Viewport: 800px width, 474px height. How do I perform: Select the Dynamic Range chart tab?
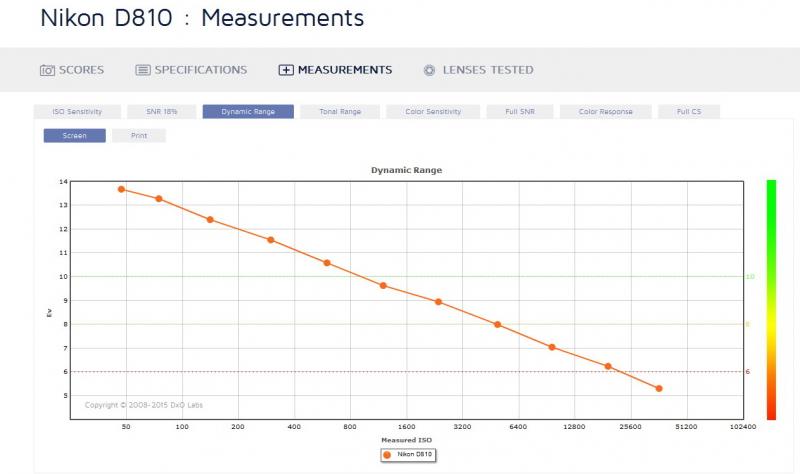(248, 111)
